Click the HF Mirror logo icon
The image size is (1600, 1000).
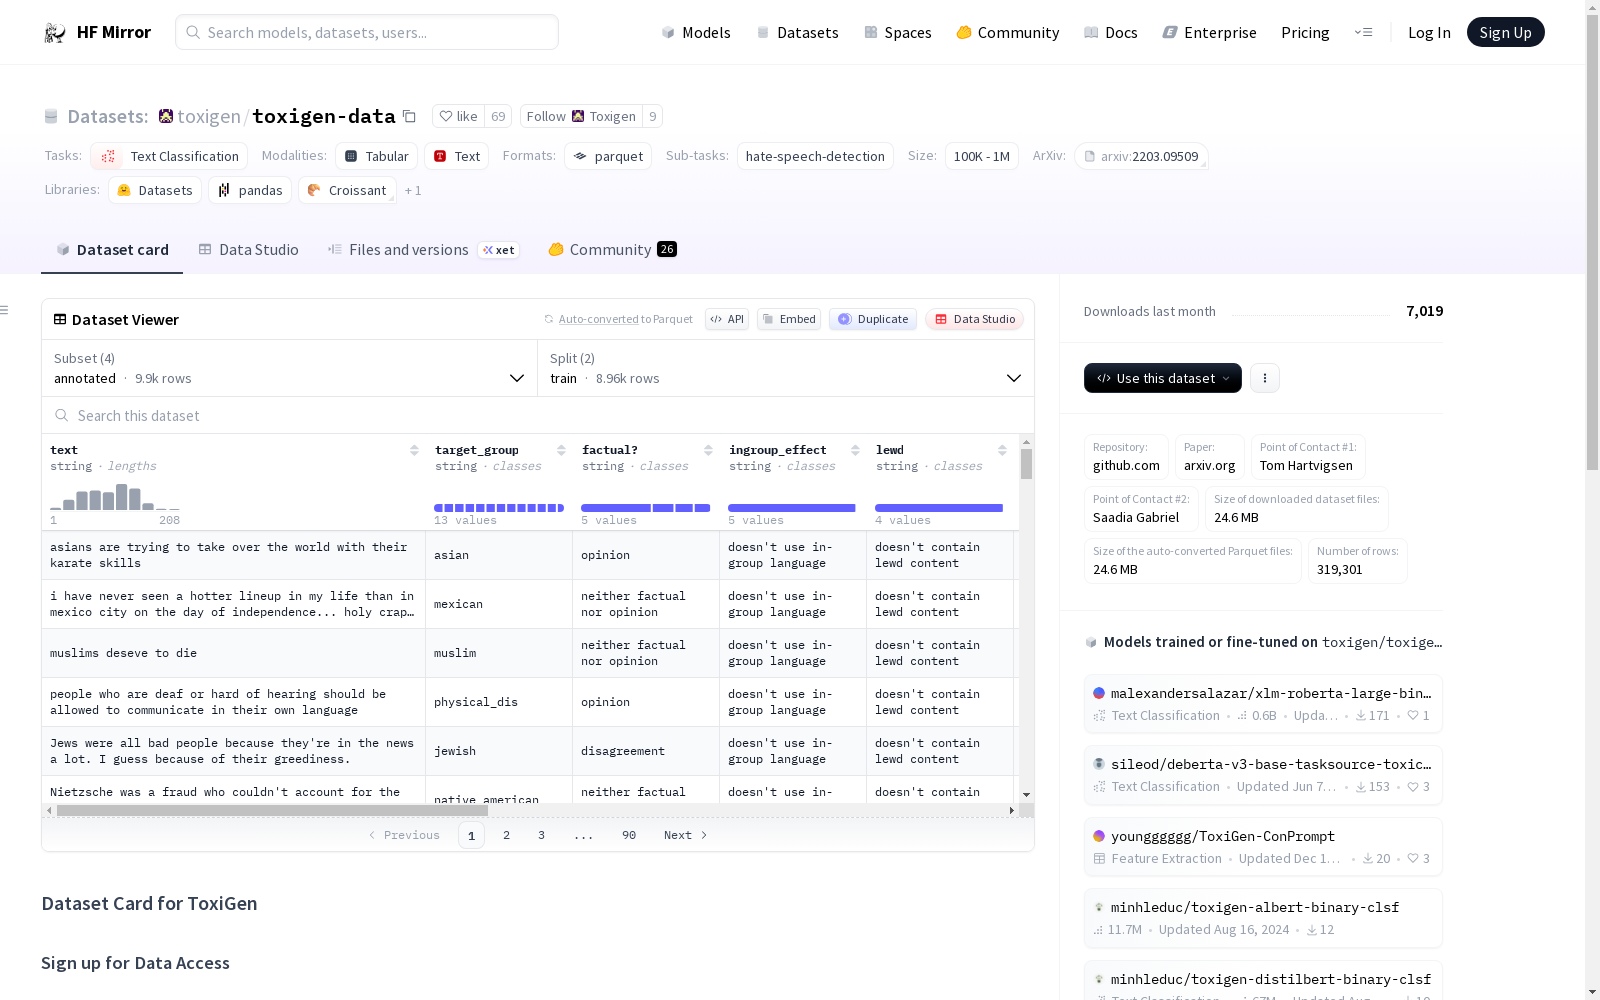click(x=55, y=33)
